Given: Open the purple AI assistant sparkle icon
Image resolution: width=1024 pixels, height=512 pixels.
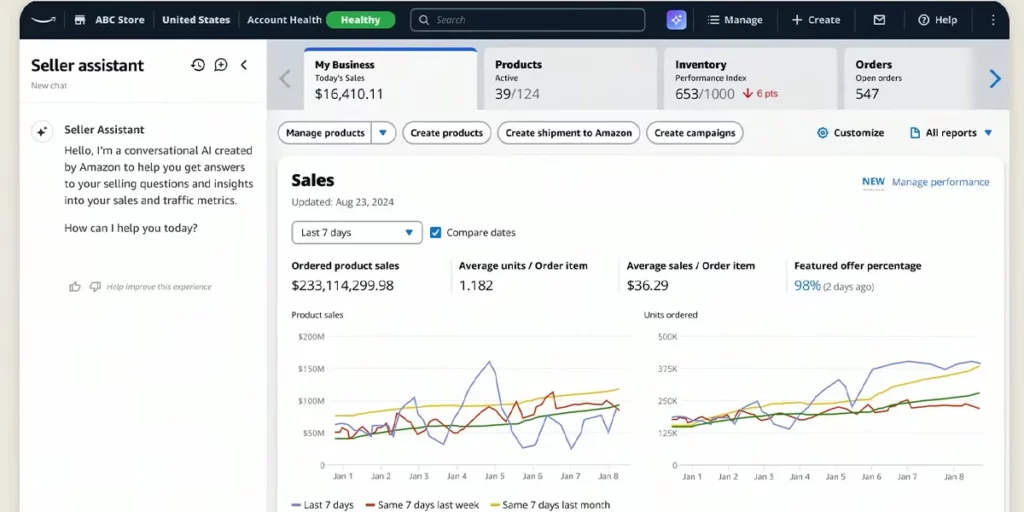Looking at the screenshot, I should (x=677, y=20).
